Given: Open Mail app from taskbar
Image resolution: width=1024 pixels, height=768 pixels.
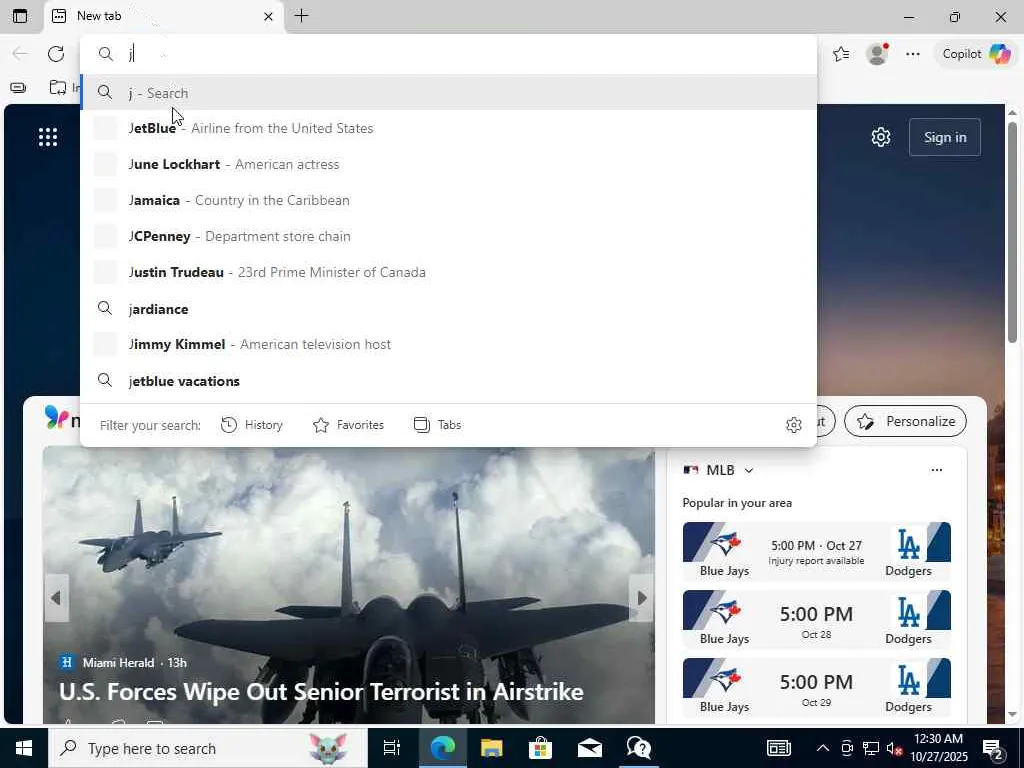Looking at the screenshot, I should (x=590, y=748).
